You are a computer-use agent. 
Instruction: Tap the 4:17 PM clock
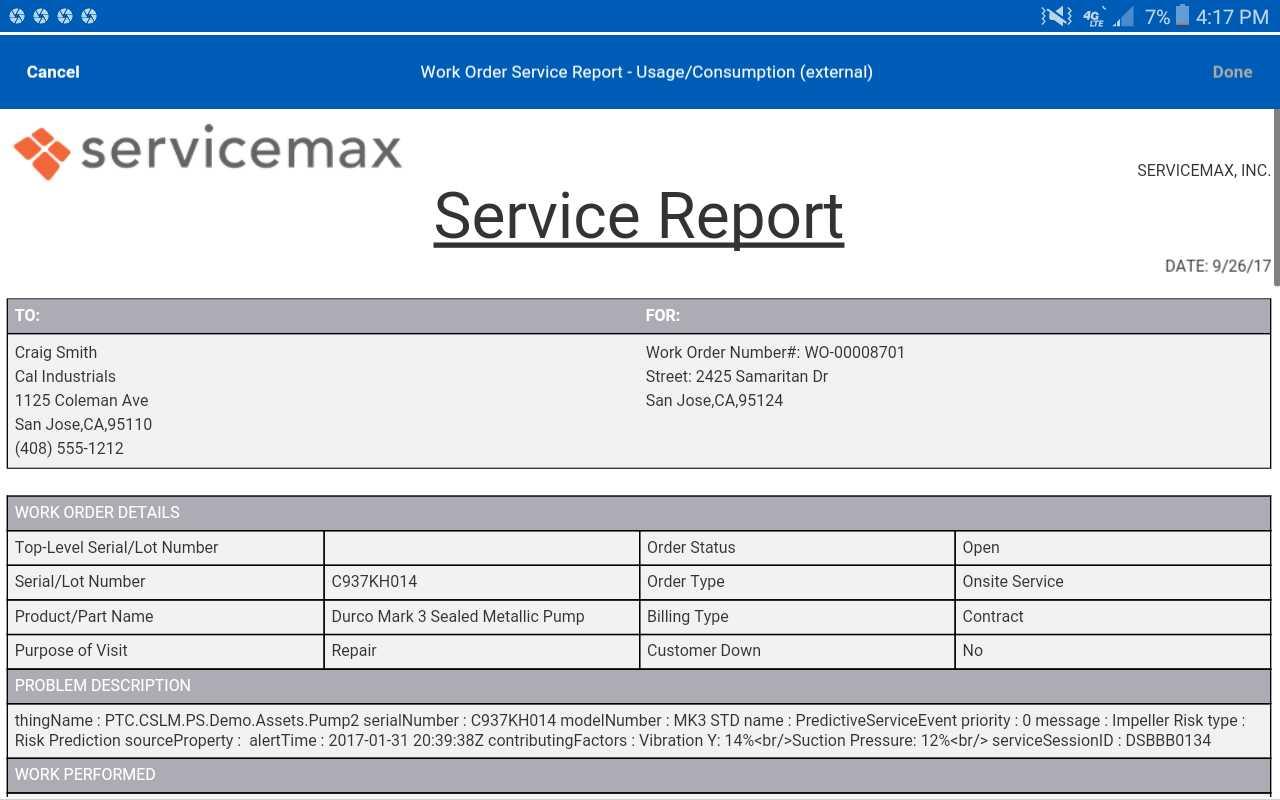(1232, 17)
